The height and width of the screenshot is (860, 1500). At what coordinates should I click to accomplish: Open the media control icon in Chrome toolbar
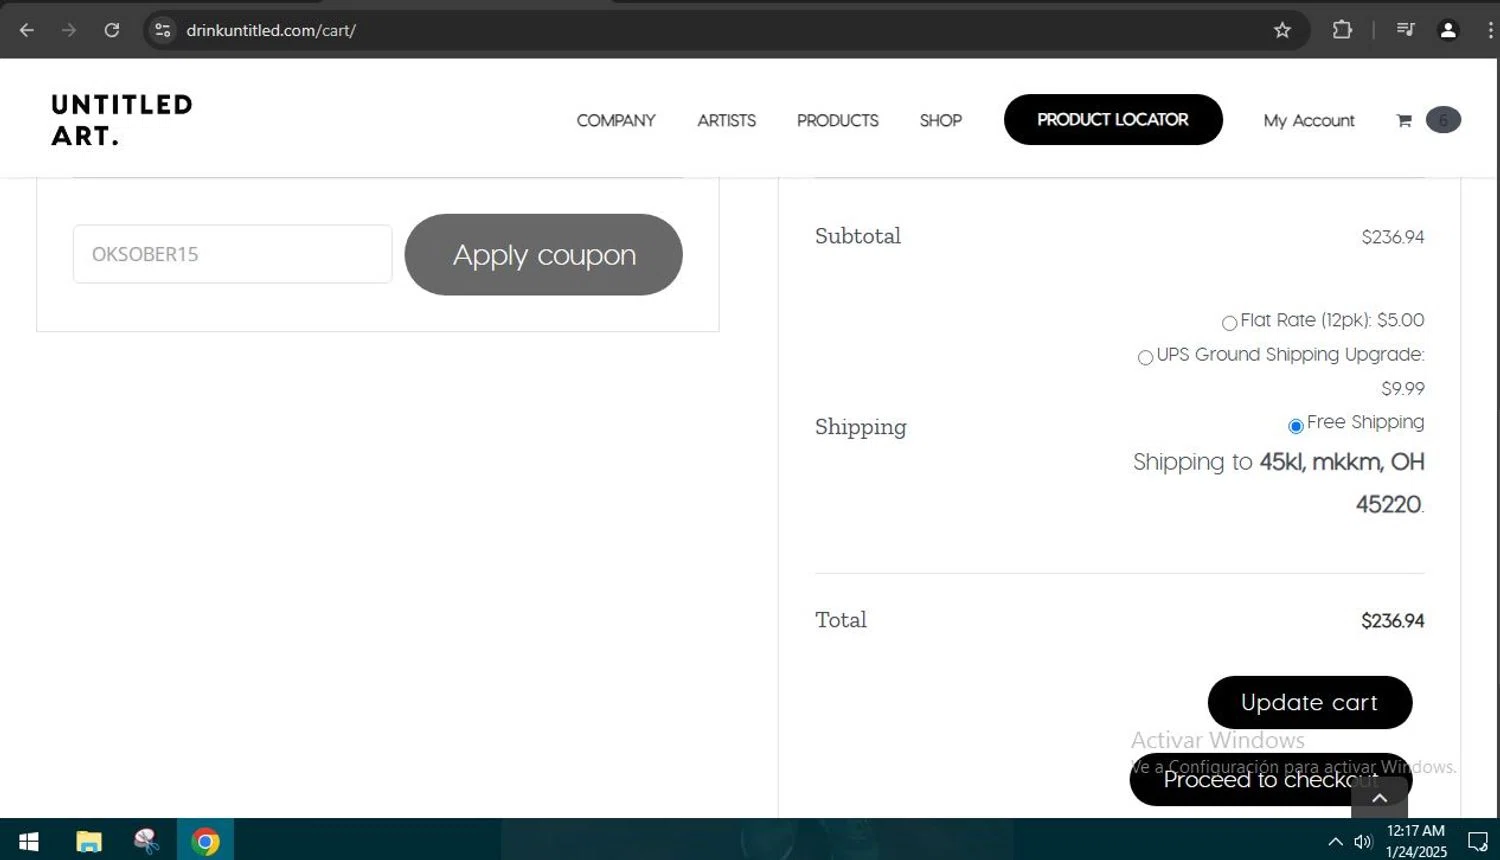point(1405,30)
